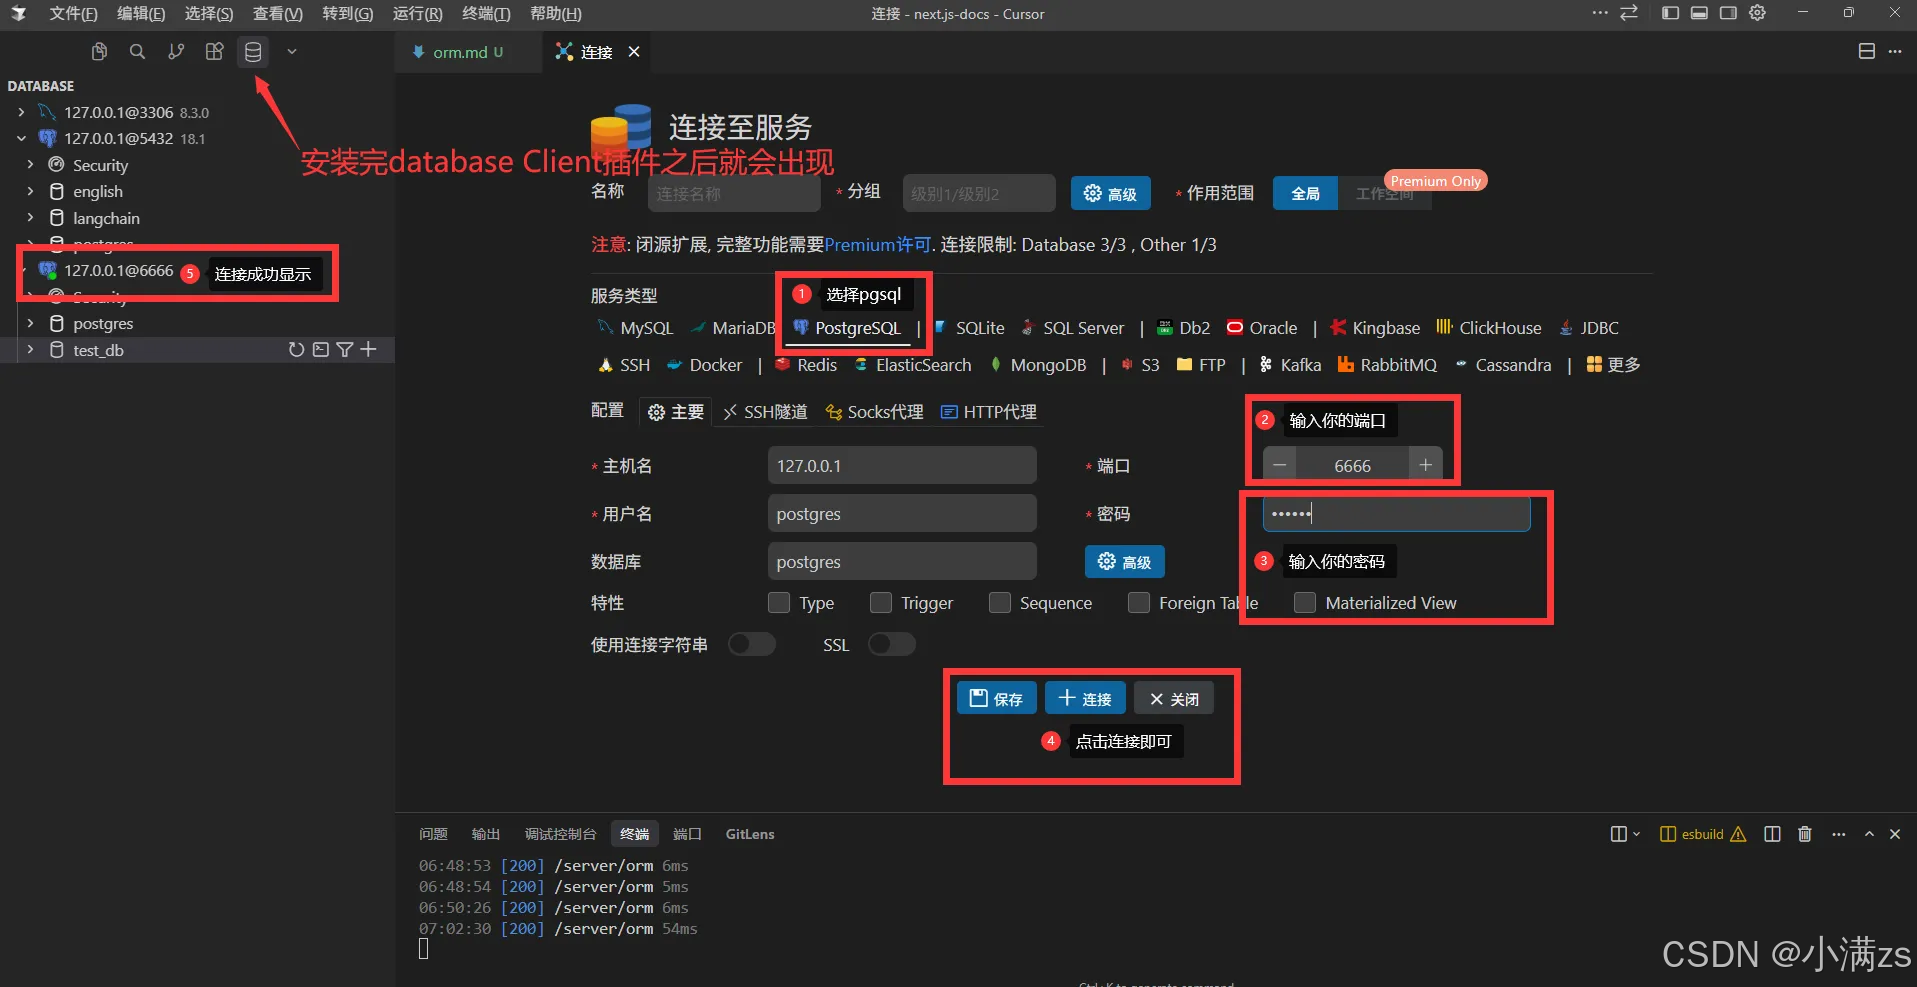This screenshot has width=1917, height=987.
Task: Pick the Redis service type
Action: tap(806, 365)
